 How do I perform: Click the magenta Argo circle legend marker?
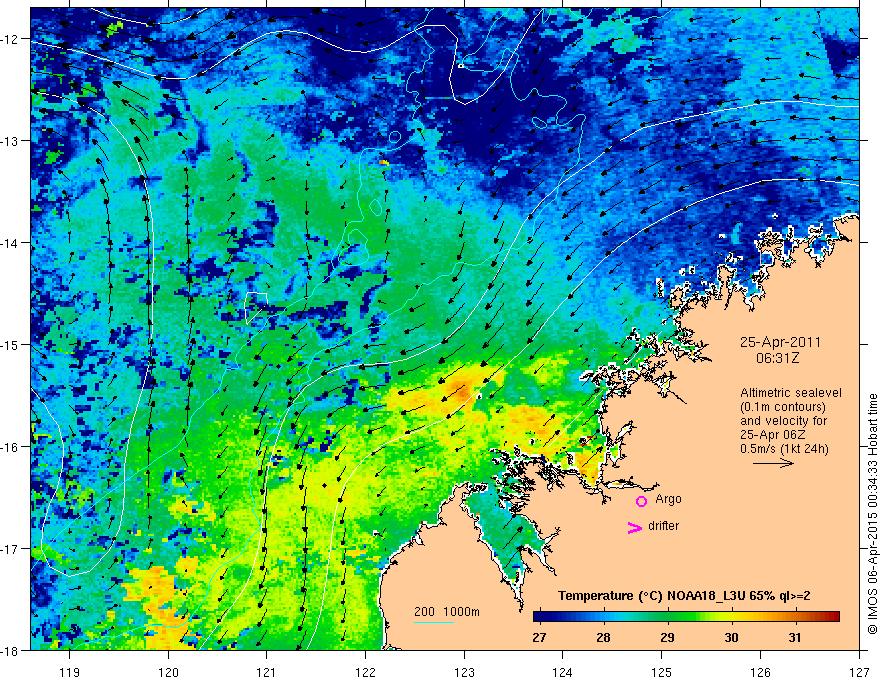coord(641,501)
